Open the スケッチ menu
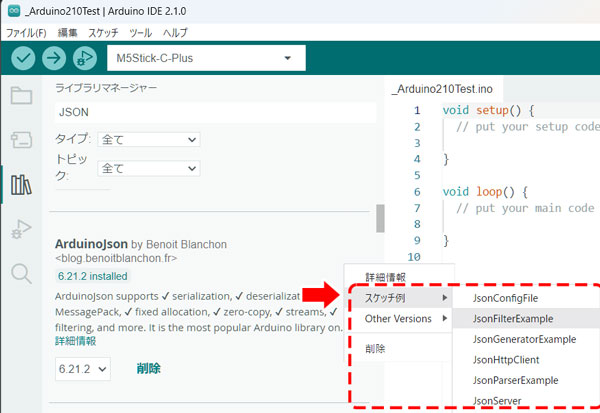600x413 pixels. click(103, 33)
